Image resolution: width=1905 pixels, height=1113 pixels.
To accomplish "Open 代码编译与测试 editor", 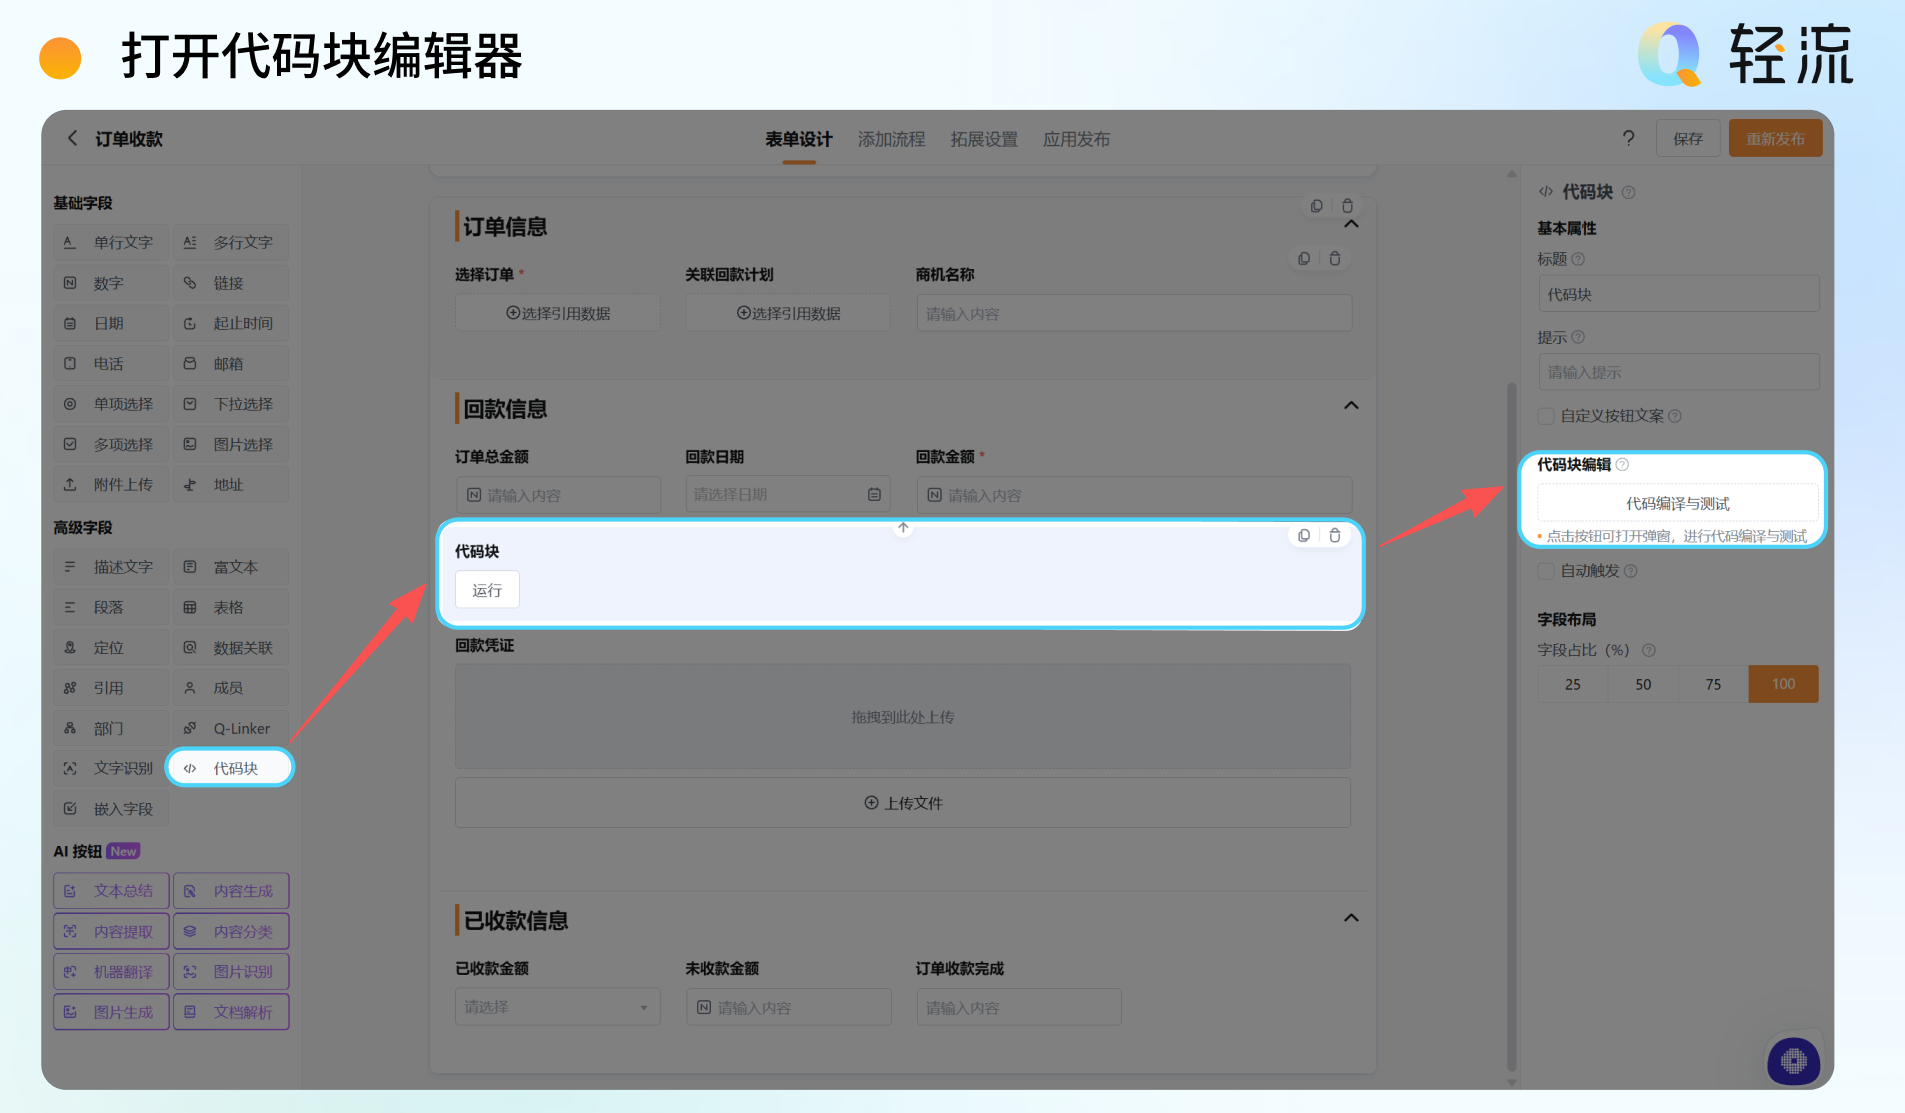I will coord(1678,503).
